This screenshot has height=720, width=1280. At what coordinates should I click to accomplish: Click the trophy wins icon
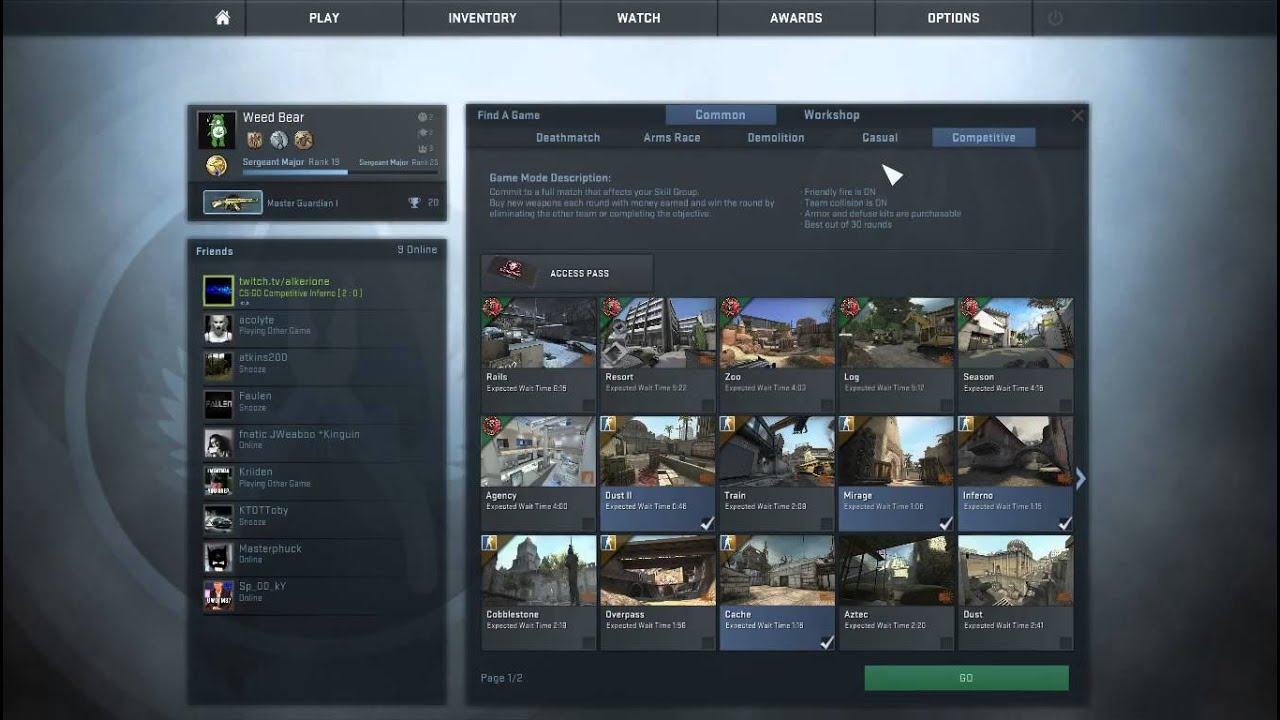coord(414,203)
